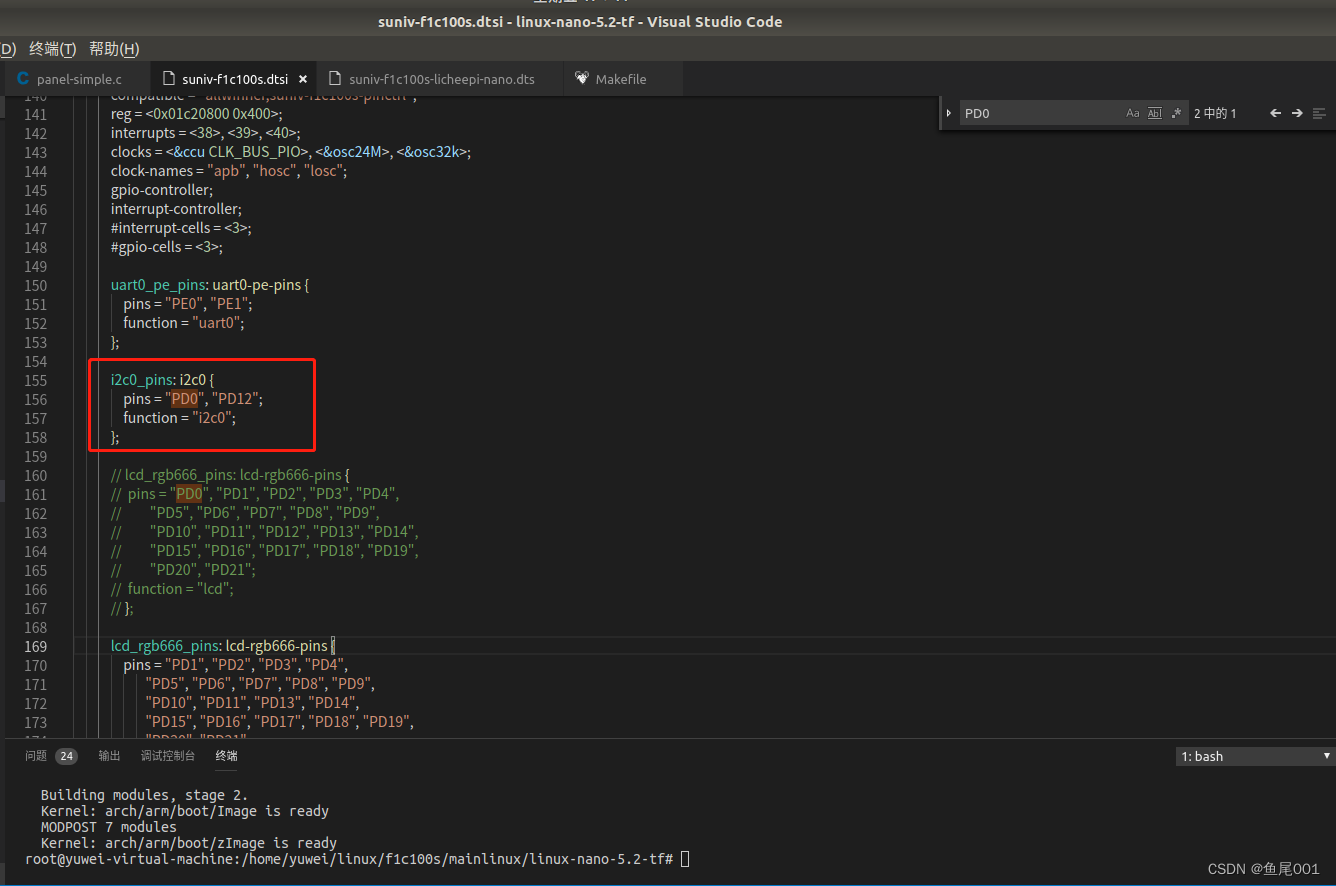Click the problems count badge 24
The image size is (1336, 886).
pos(66,756)
